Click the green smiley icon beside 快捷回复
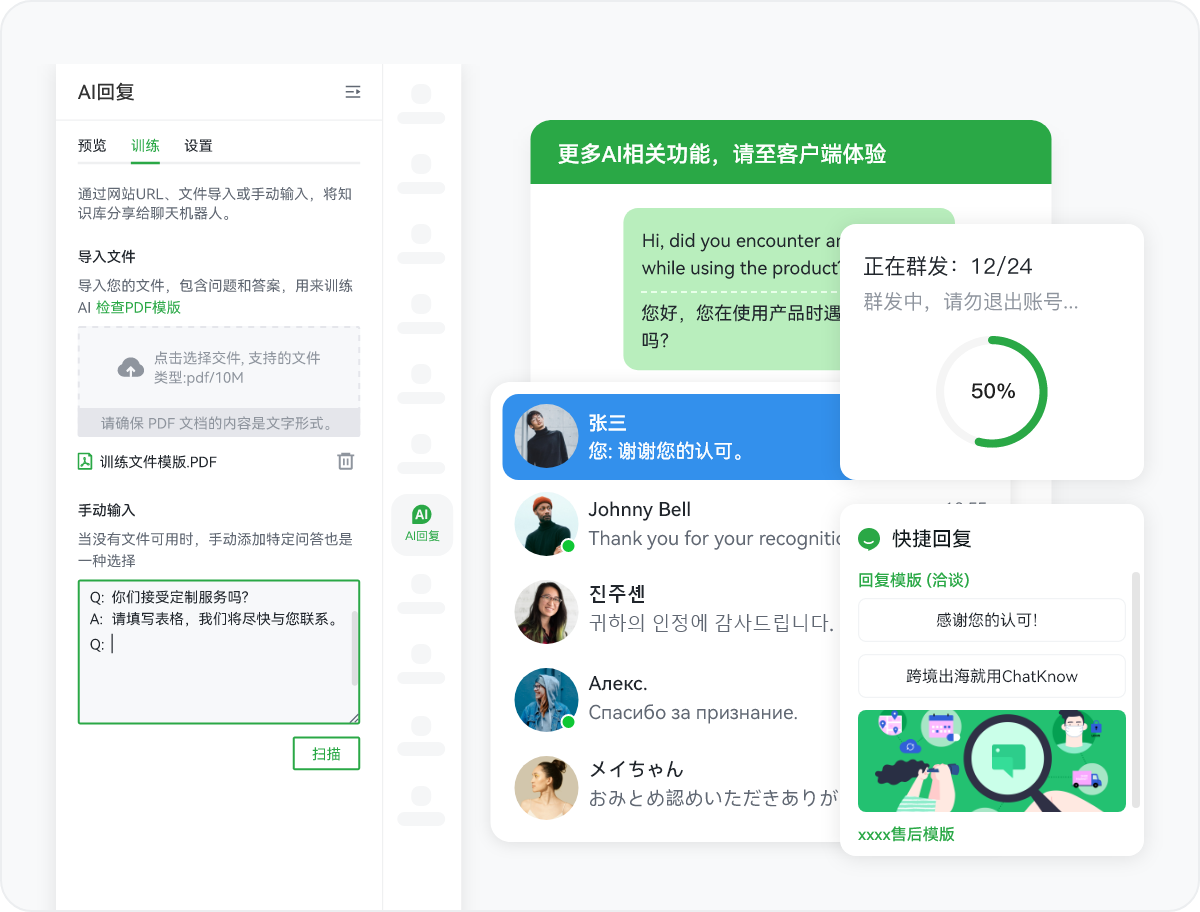Viewport: 1200px width, 912px height. tap(869, 539)
